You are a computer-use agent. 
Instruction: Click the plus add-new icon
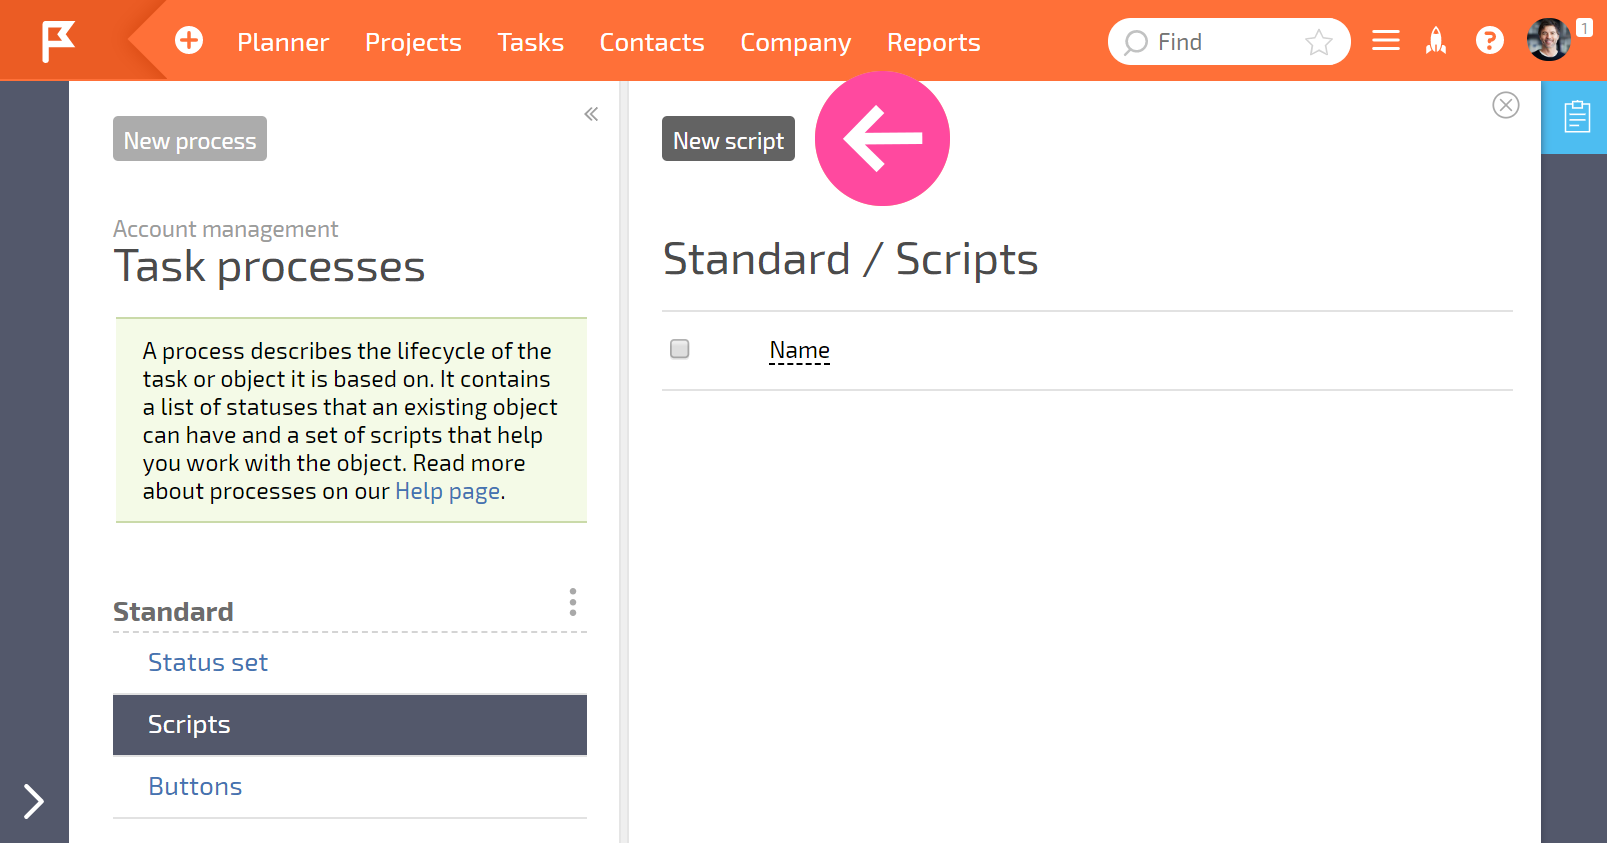tap(189, 40)
